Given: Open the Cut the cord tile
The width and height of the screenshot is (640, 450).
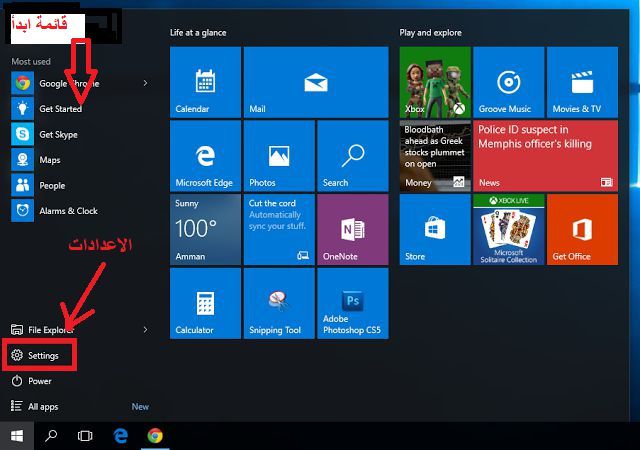Looking at the screenshot, I should pyautogui.click(x=279, y=229).
